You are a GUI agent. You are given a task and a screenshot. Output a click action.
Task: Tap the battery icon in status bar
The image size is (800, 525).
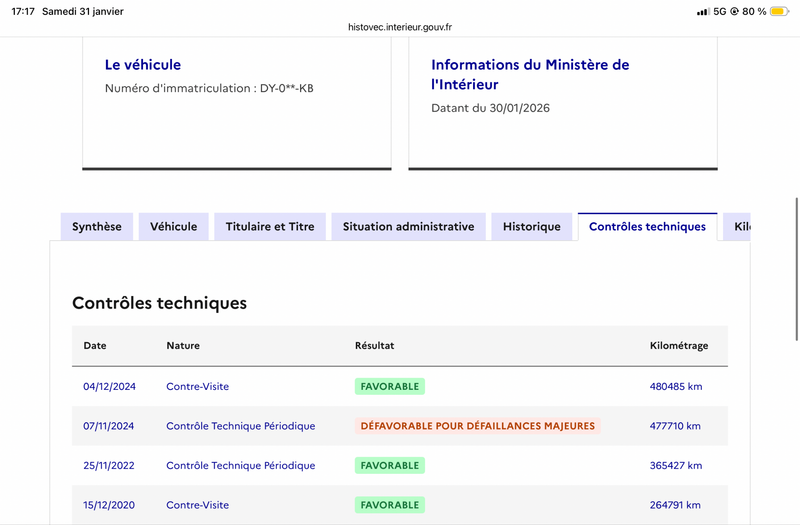tap(779, 11)
